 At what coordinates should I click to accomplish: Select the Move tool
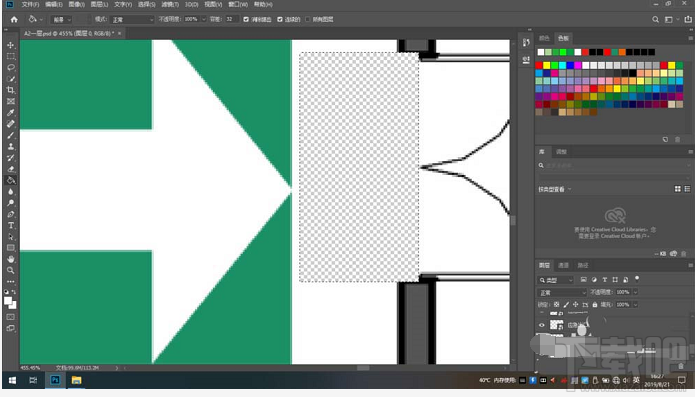point(11,45)
